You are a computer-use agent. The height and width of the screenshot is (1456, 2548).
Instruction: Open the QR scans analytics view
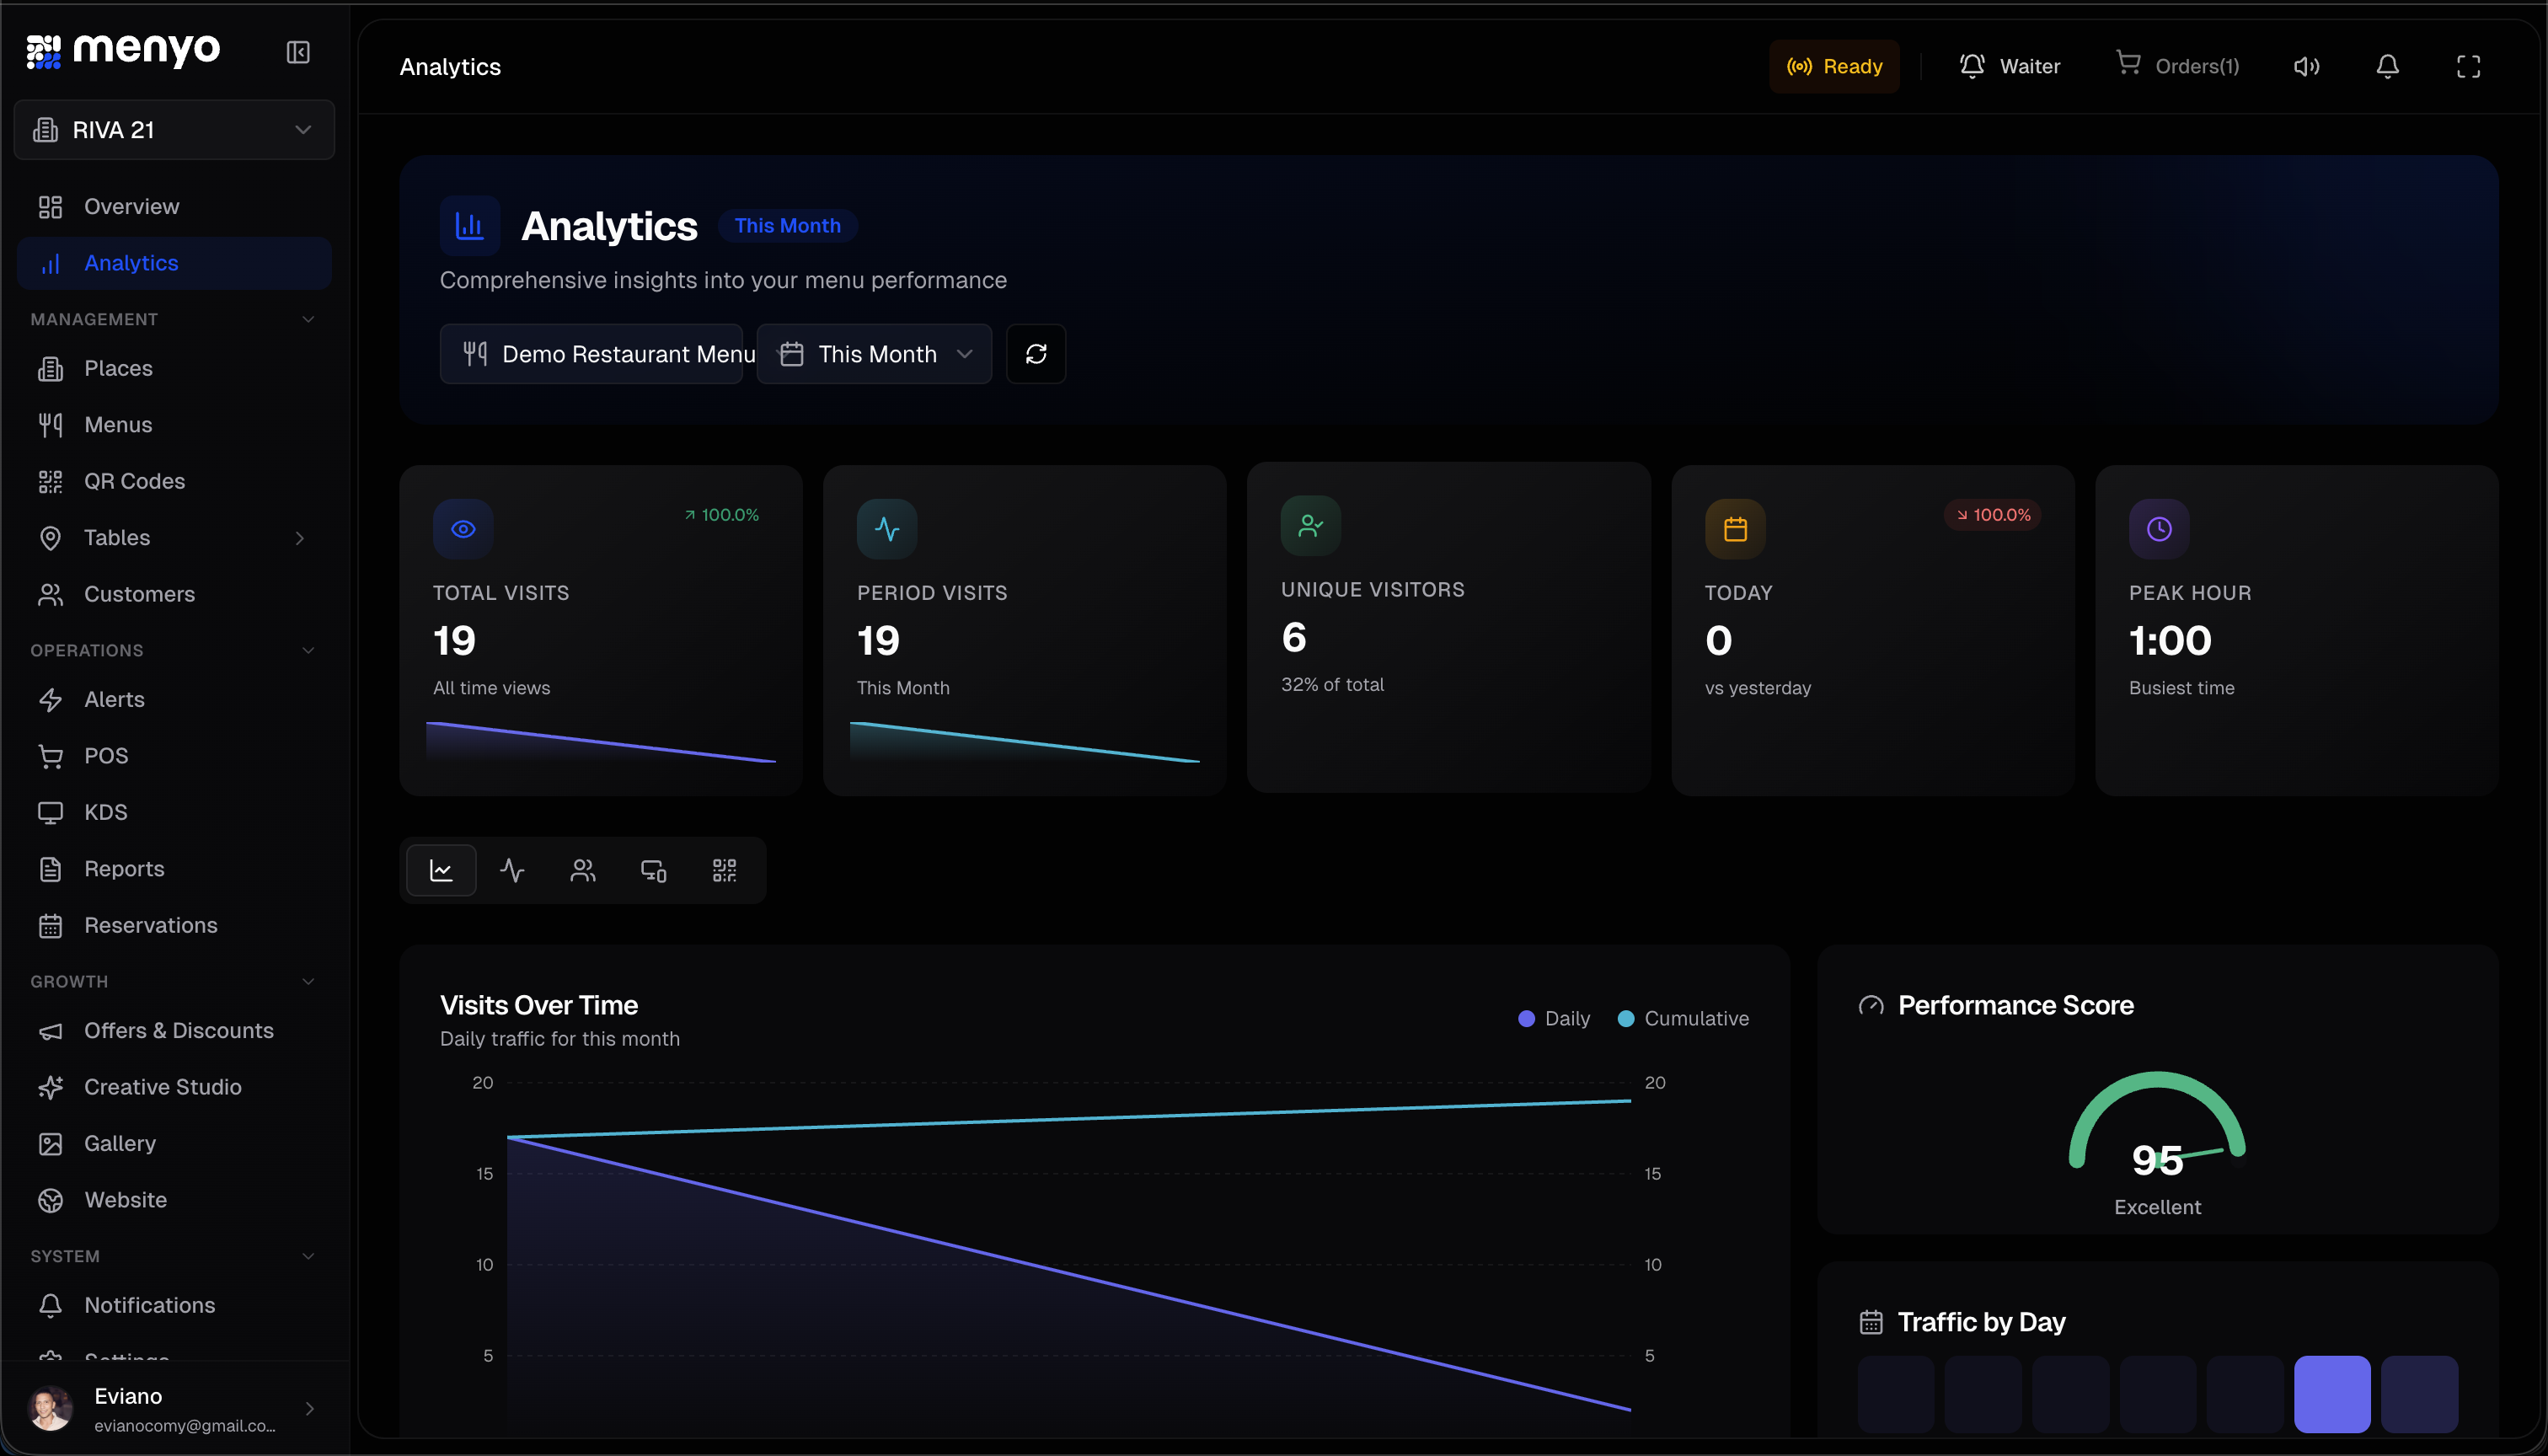(x=724, y=869)
